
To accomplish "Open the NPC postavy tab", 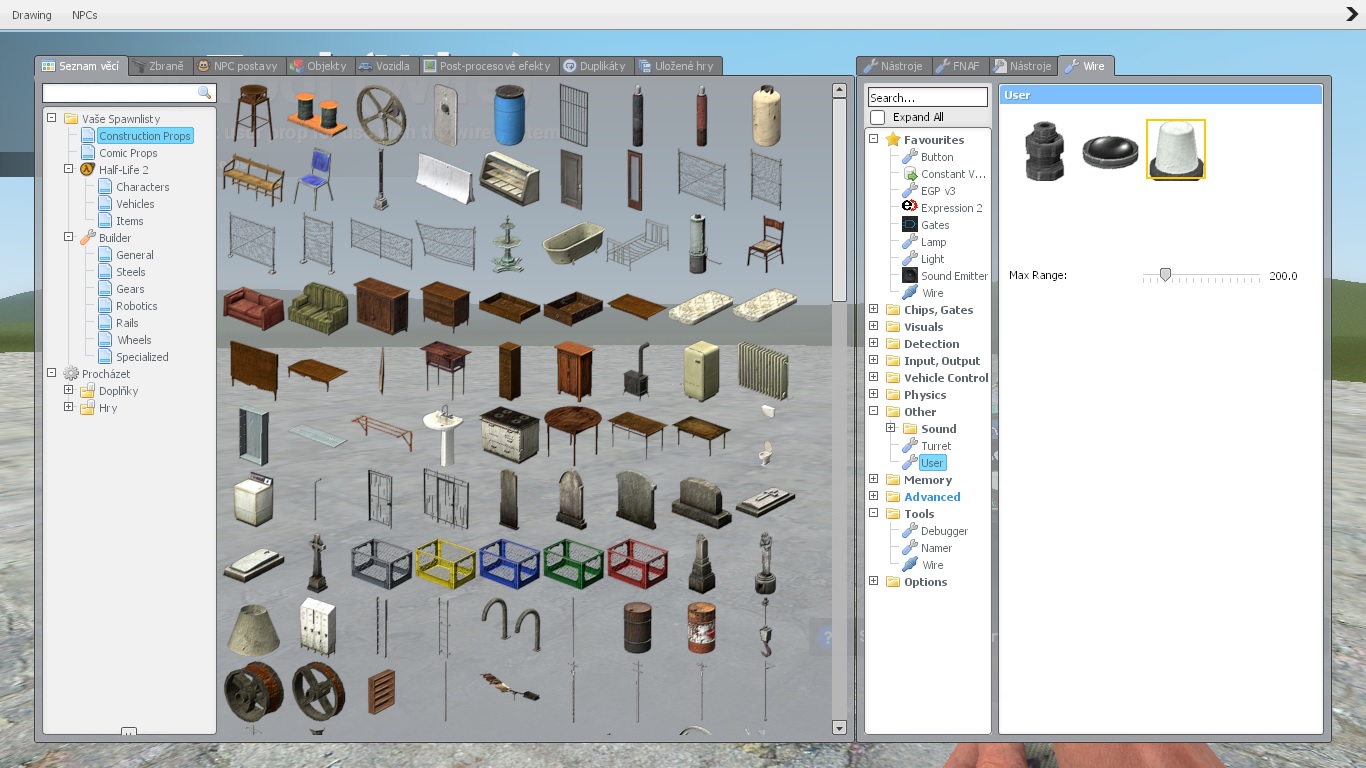I will pos(237,66).
